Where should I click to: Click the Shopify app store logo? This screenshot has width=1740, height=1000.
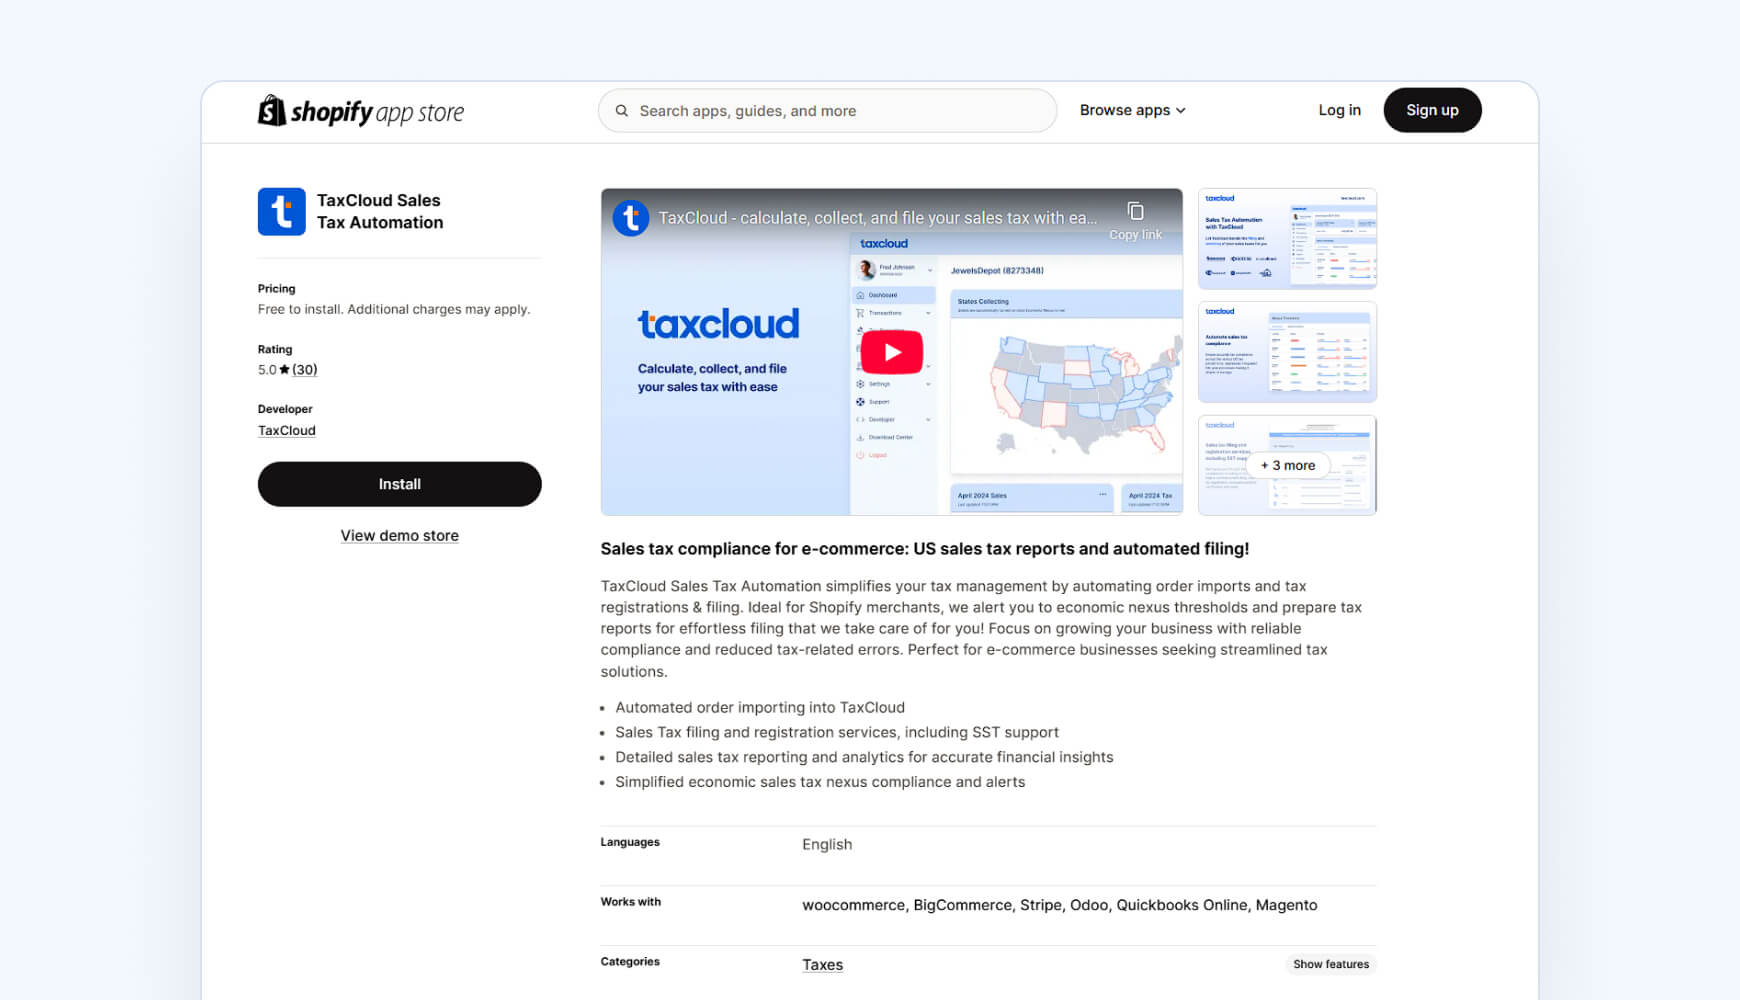click(x=361, y=111)
